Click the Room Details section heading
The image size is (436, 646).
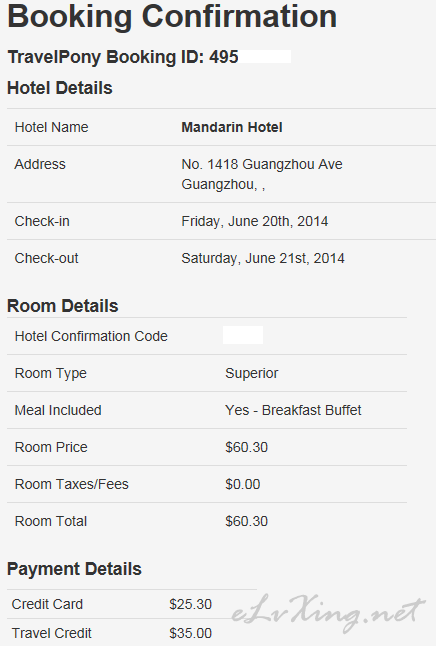(x=63, y=306)
